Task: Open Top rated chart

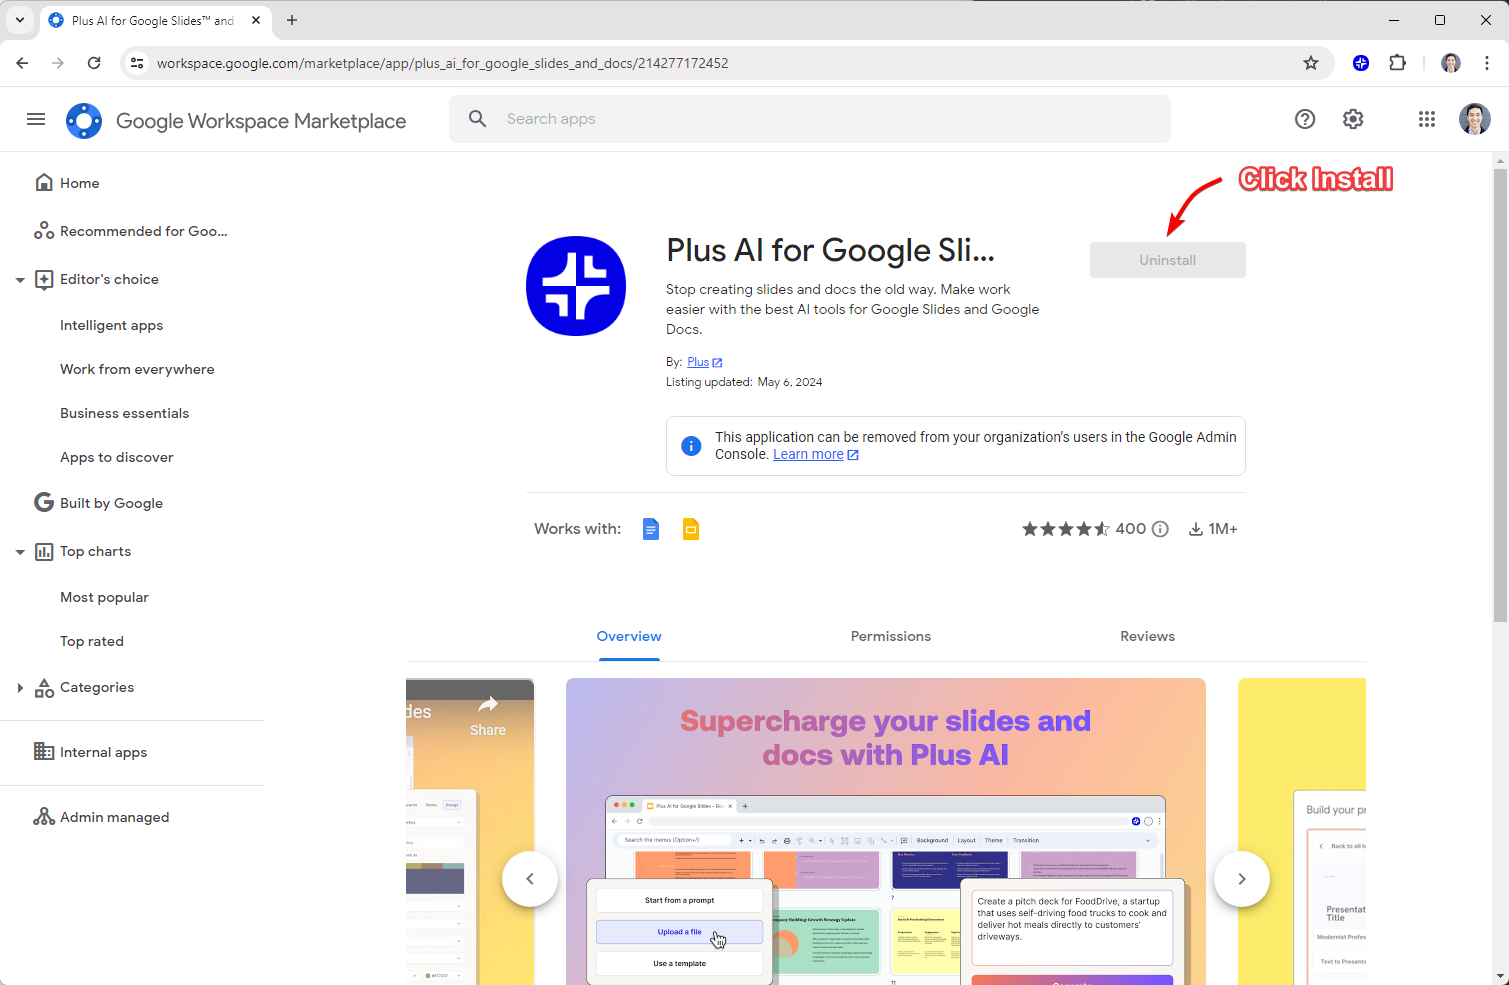Action: 92,641
